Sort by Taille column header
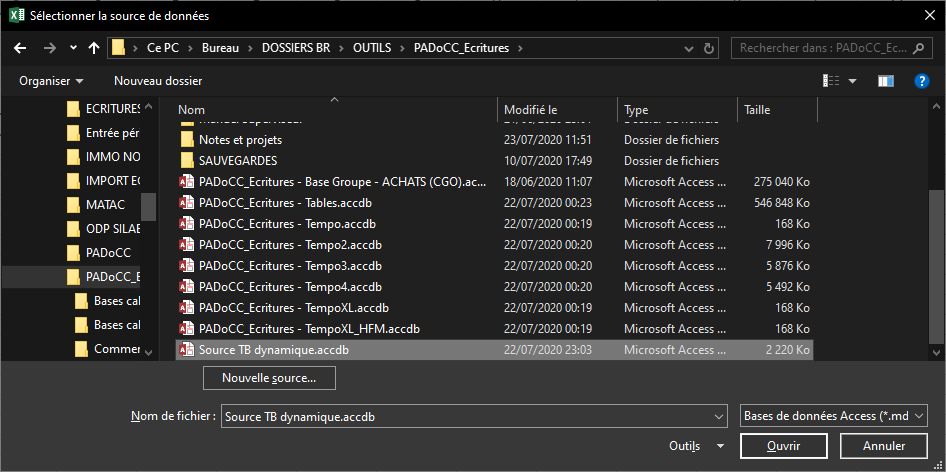Viewport: 946px width, 472px height. 757,110
